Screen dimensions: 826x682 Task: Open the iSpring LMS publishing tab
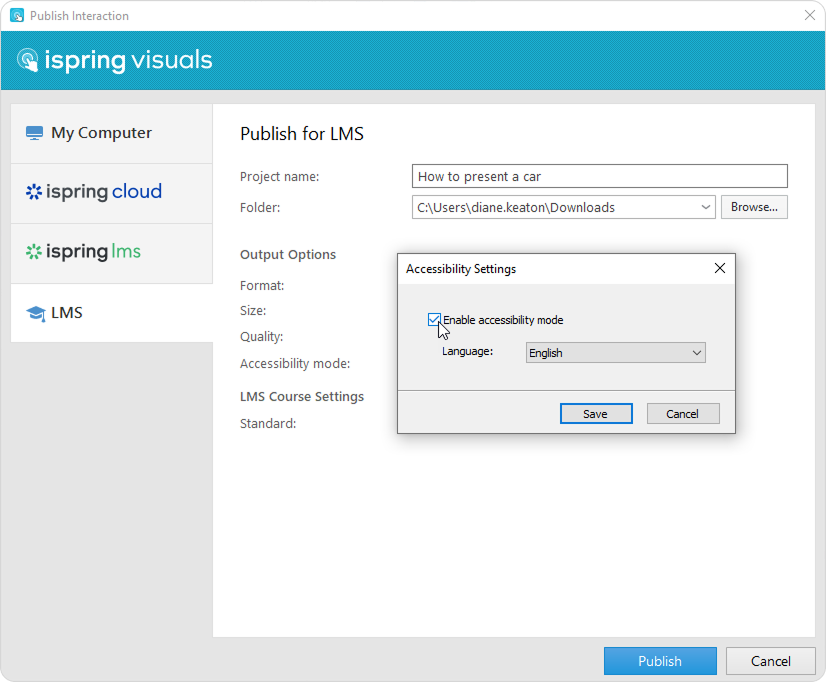[x=85, y=252]
